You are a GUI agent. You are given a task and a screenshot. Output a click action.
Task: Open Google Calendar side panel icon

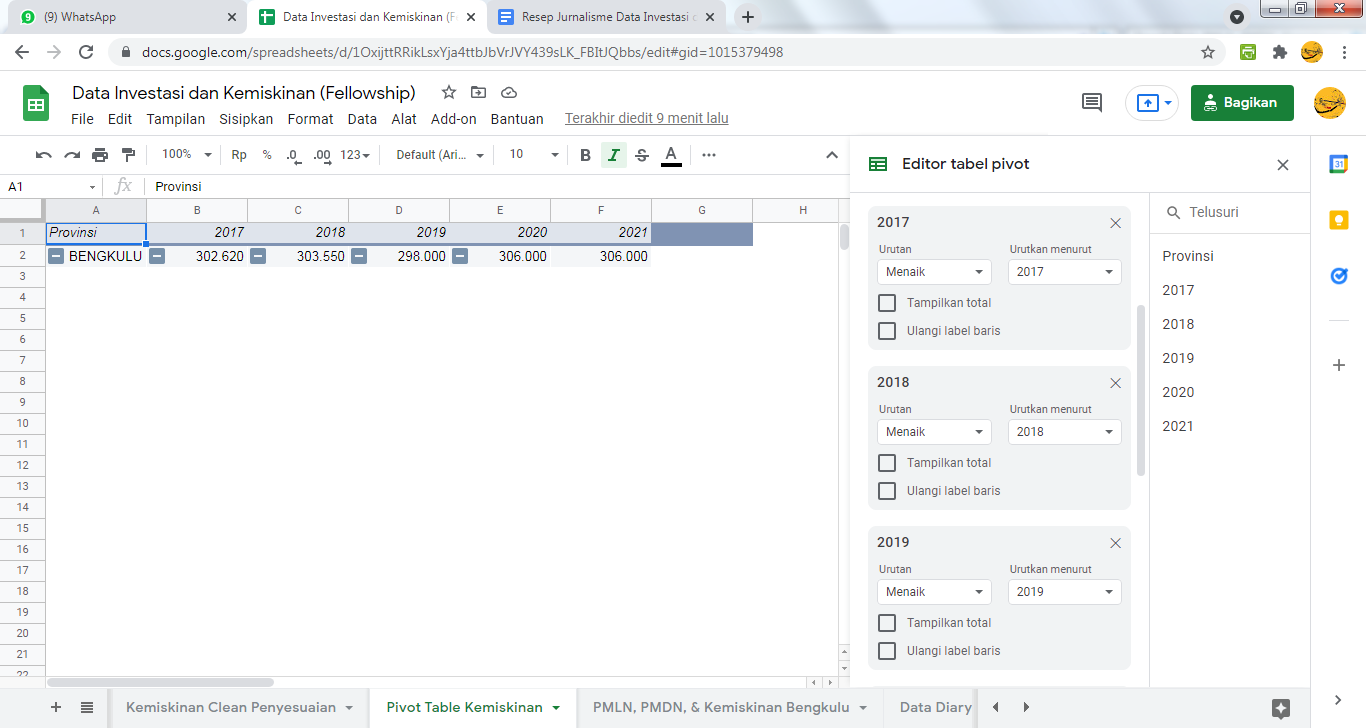click(1339, 165)
